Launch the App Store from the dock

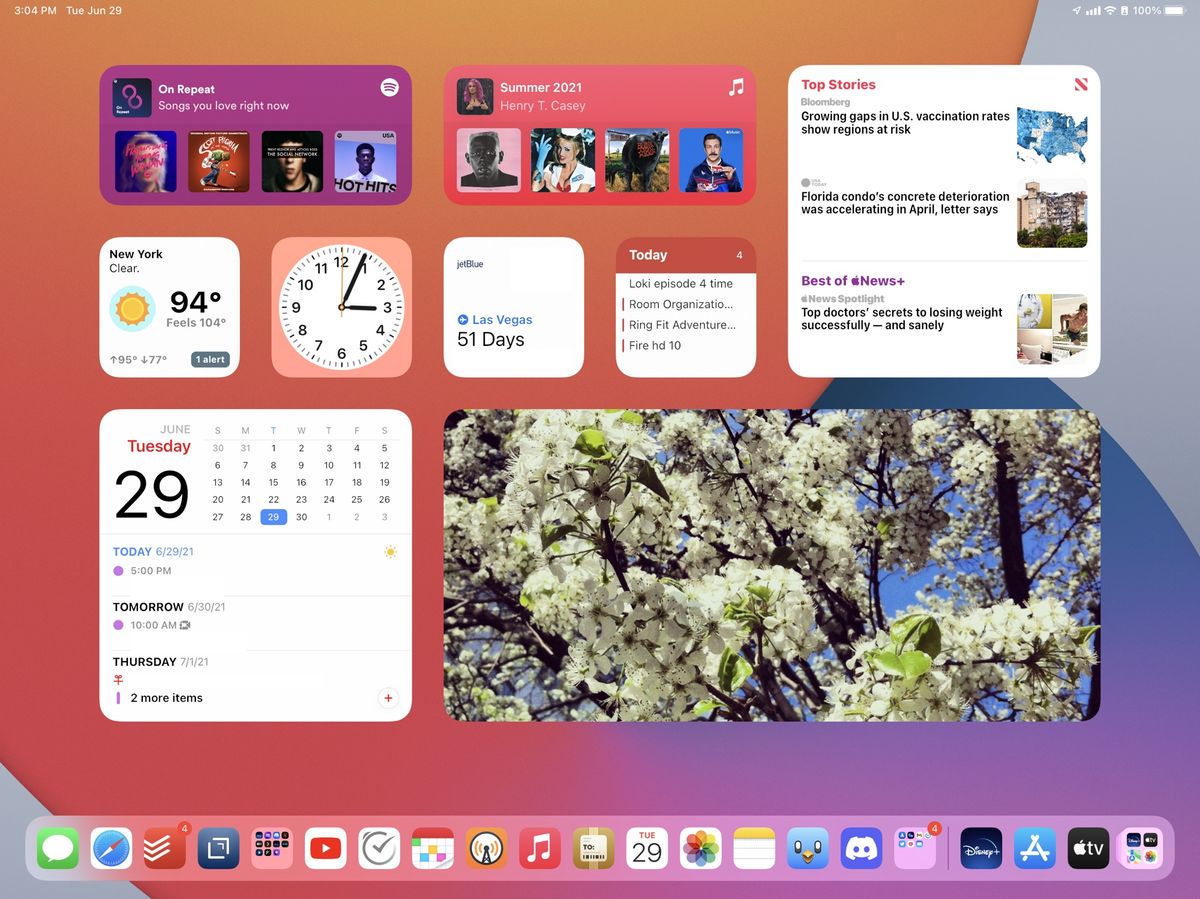[1034, 848]
